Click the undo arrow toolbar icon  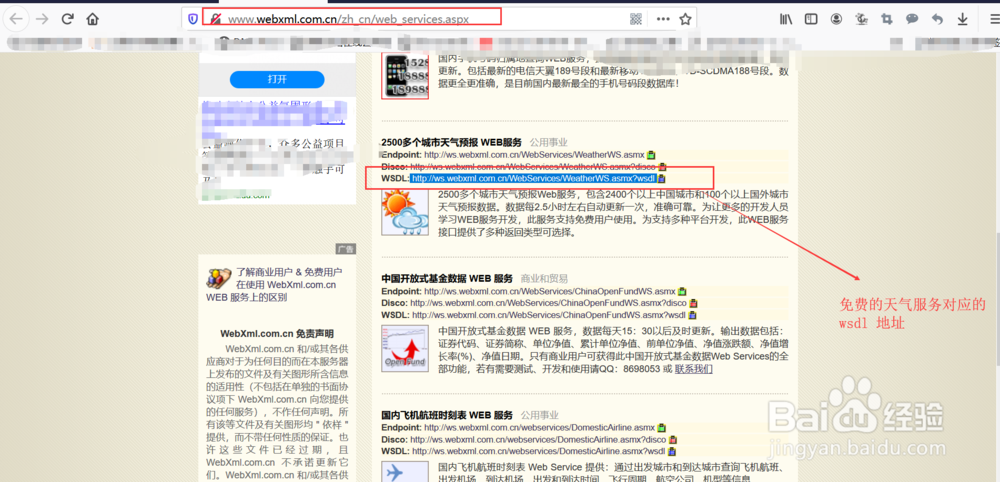[937, 19]
